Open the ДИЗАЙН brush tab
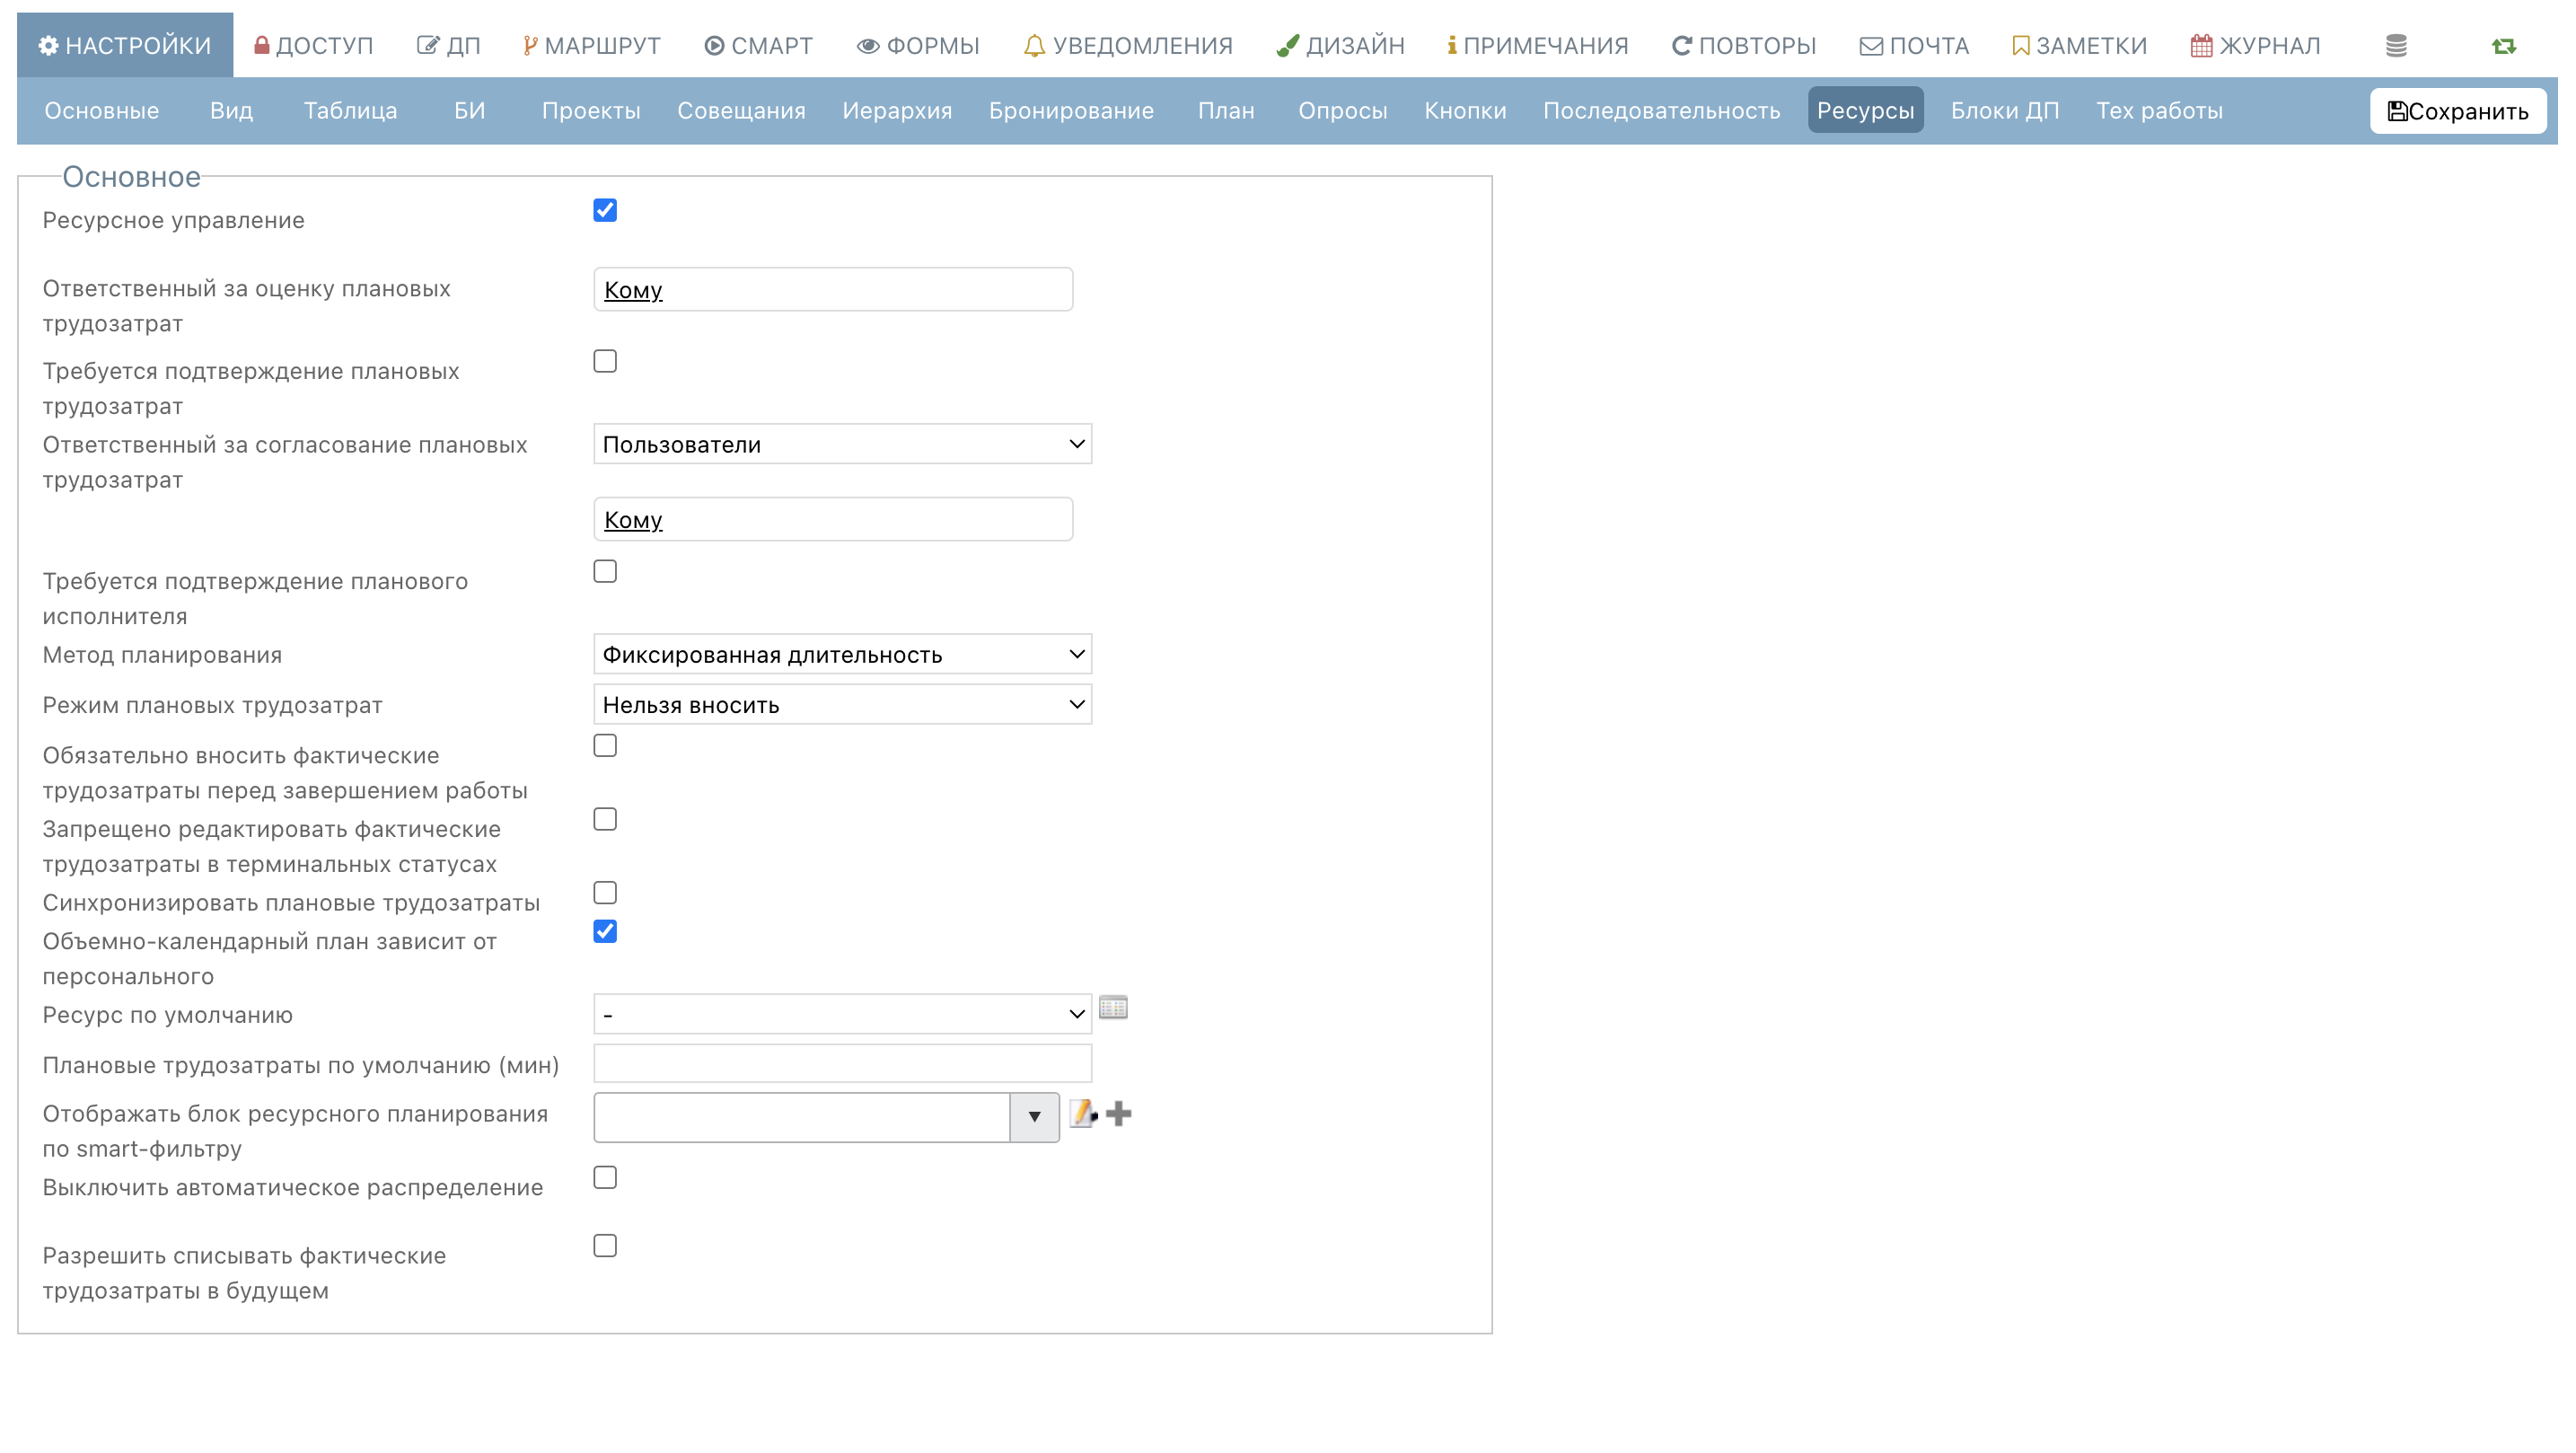 point(1340,46)
